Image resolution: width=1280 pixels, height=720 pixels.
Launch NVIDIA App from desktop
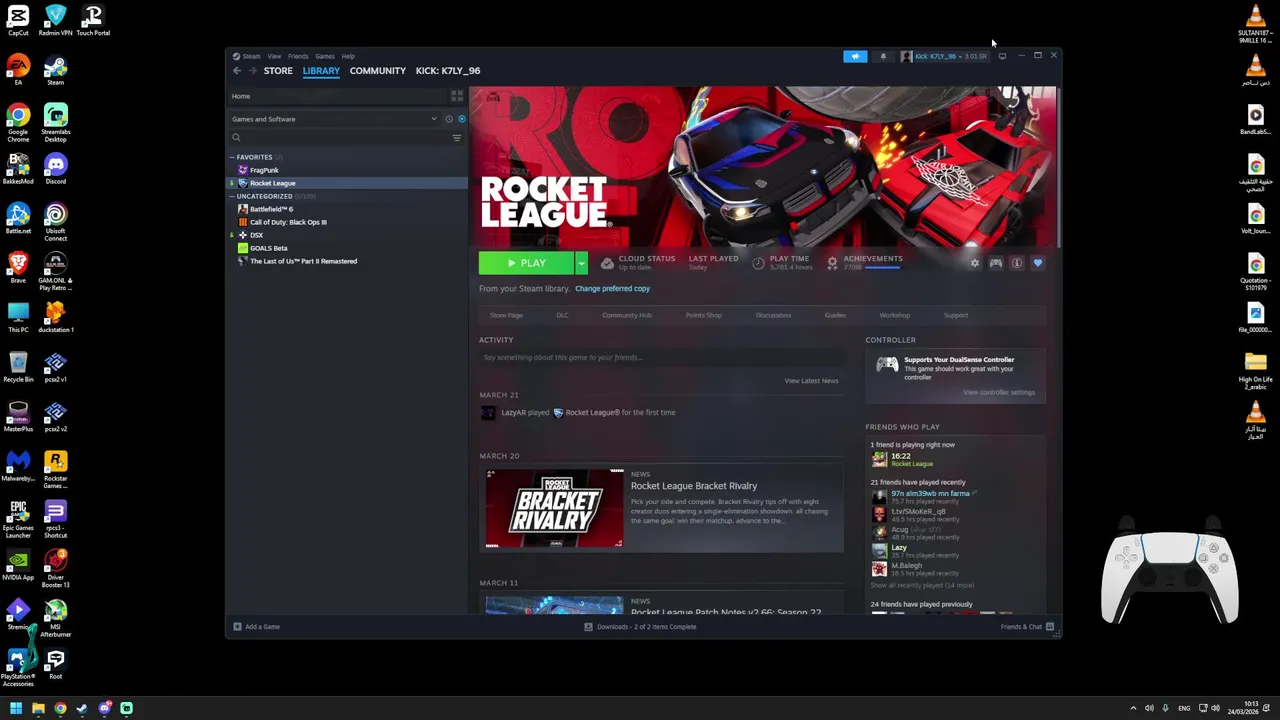pos(18,565)
